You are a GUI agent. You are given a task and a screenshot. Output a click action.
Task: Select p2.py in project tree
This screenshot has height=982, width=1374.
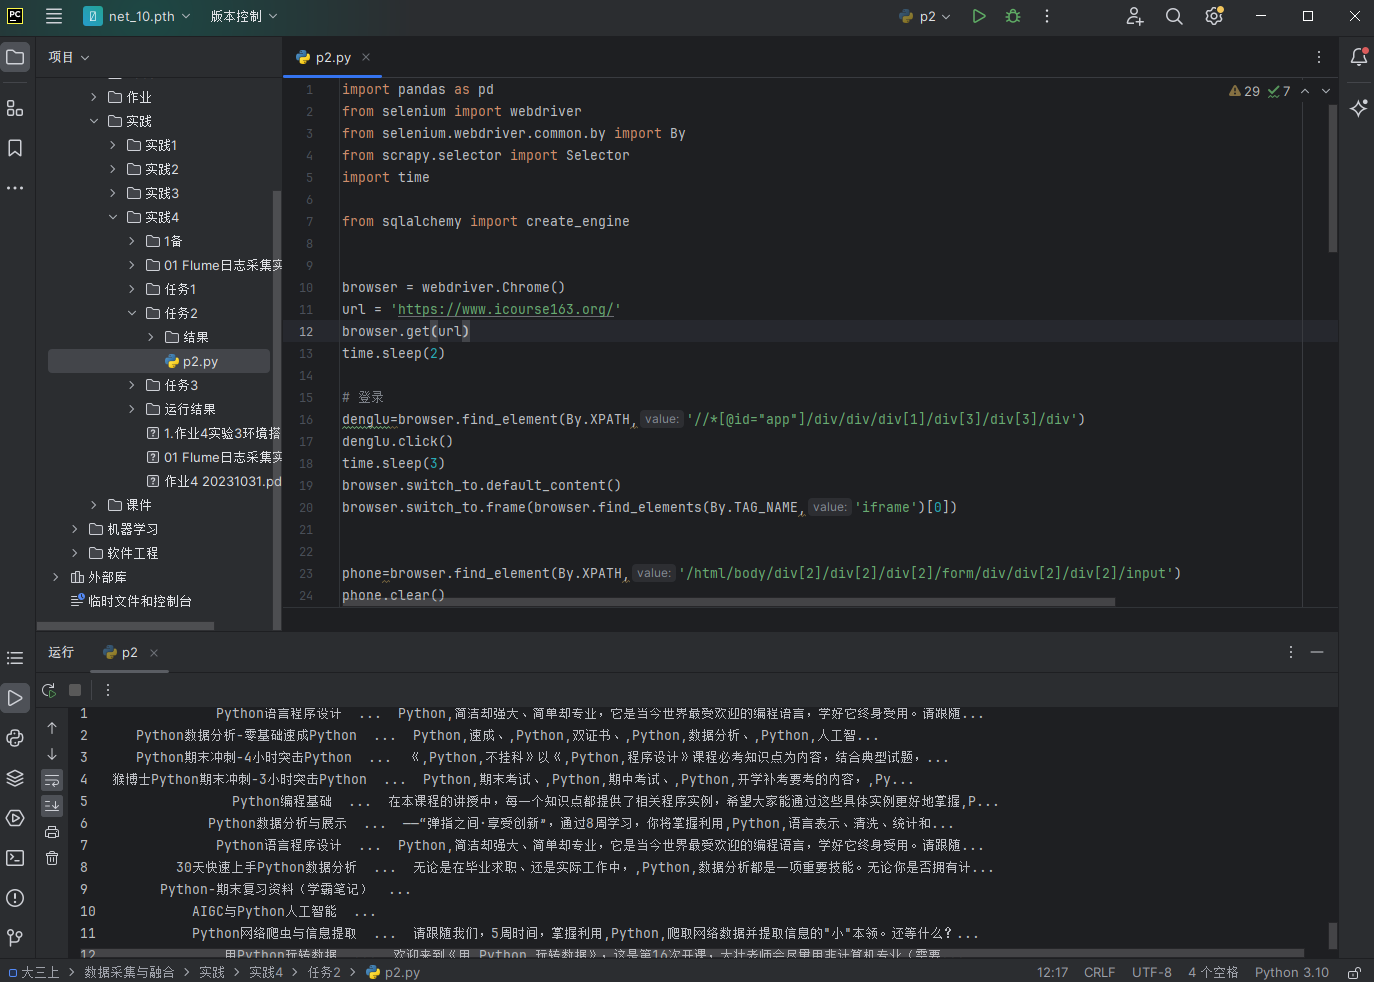click(x=159, y=361)
